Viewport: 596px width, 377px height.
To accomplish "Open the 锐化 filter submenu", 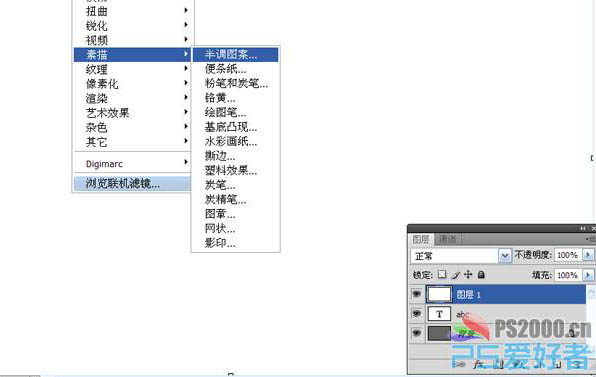I will coord(132,25).
